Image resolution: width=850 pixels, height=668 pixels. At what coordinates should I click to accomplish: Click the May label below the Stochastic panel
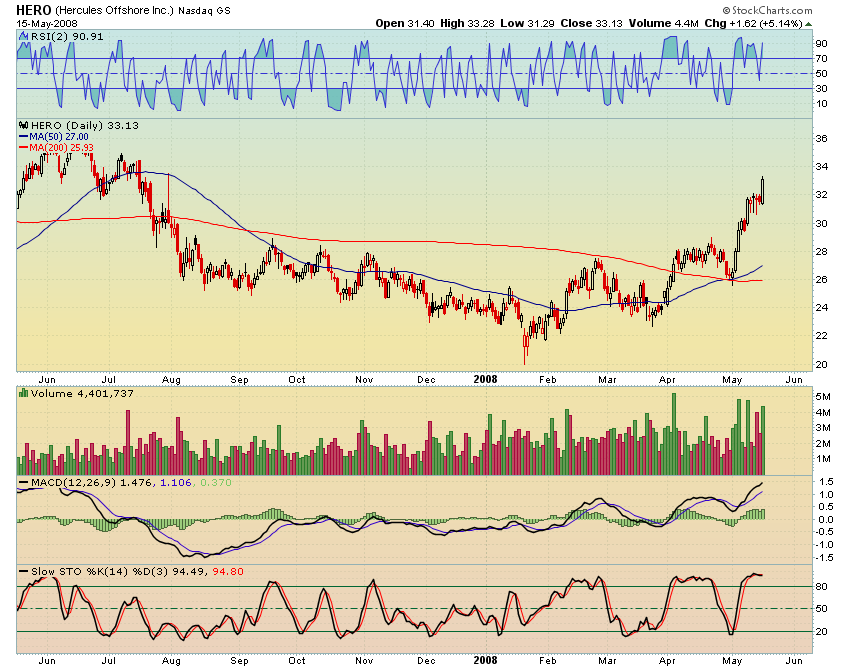pos(732,660)
